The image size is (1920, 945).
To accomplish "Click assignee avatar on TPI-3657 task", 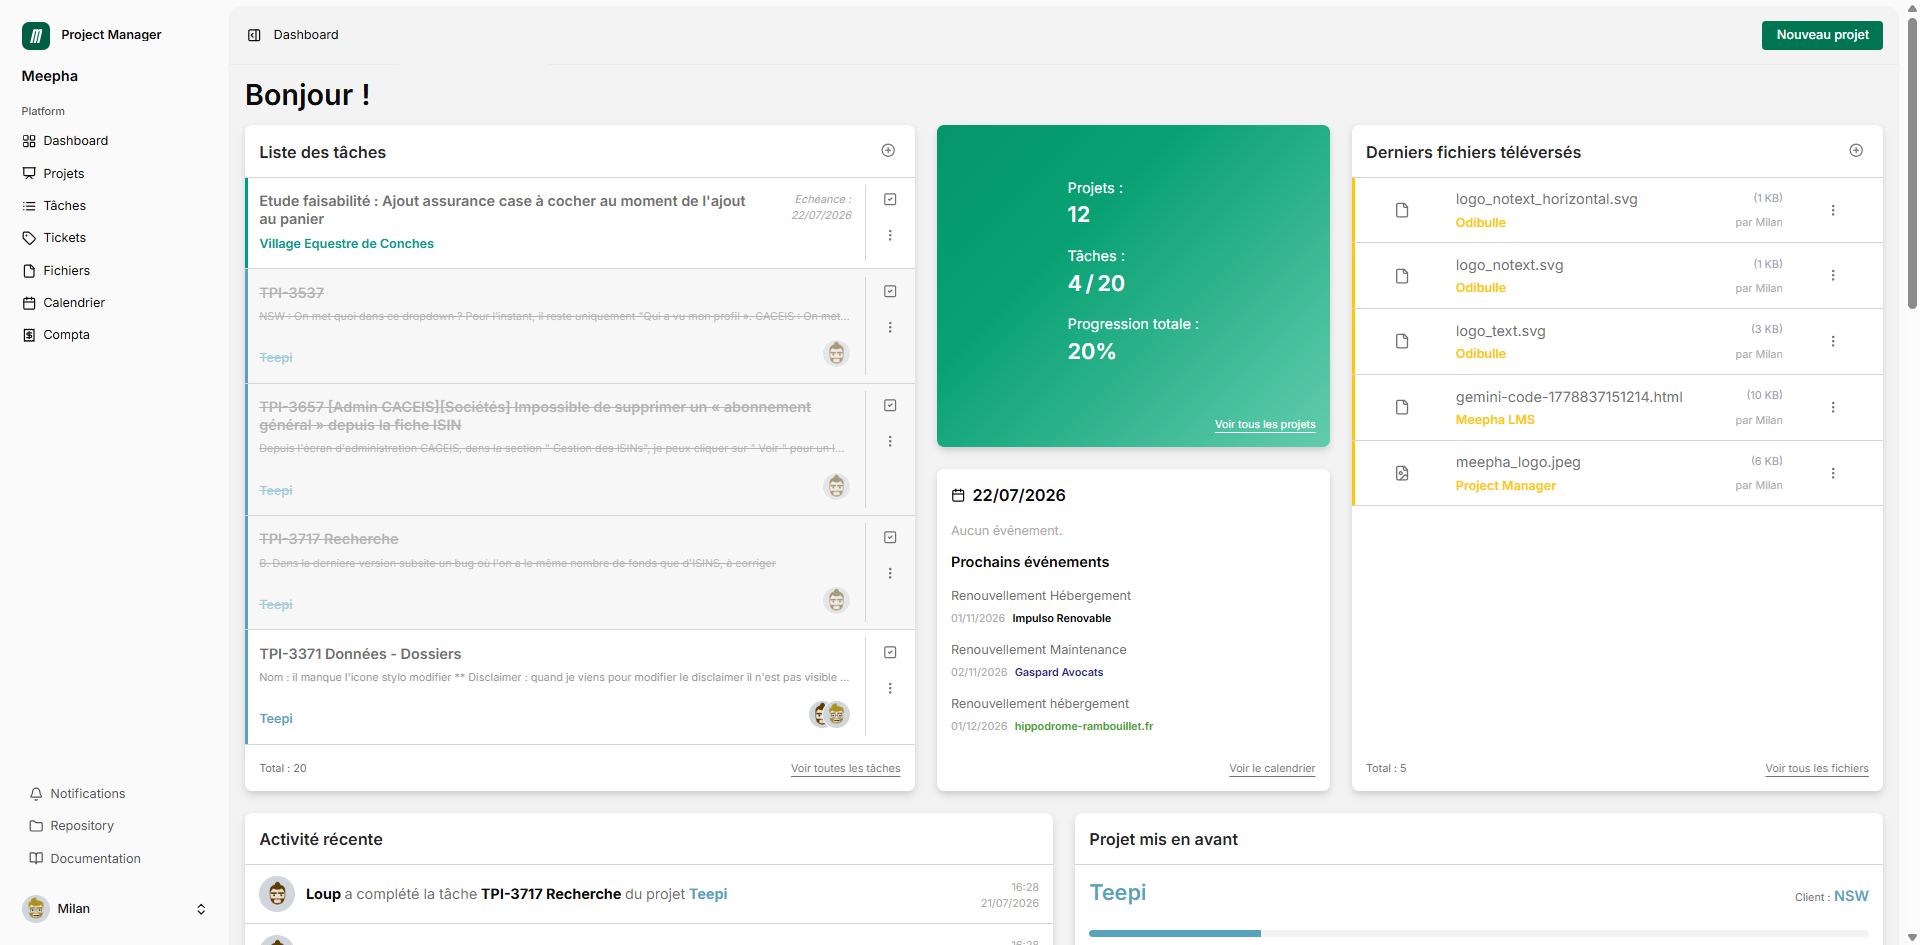I will coord(837,486).
